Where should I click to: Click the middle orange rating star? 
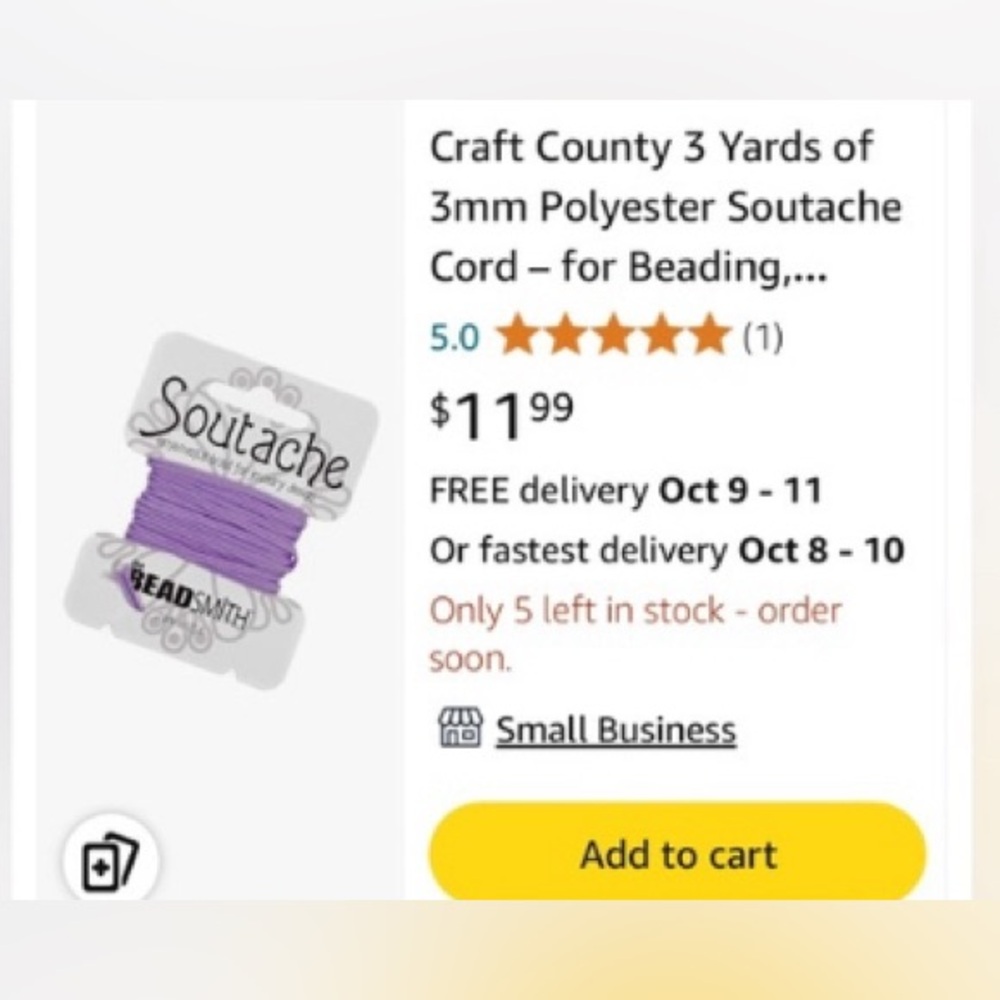(x=613, y=336)
